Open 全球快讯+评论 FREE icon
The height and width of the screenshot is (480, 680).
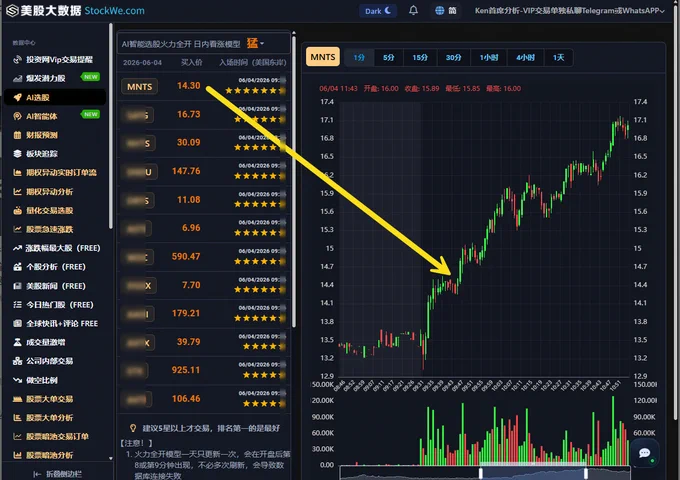pos(17,323)
